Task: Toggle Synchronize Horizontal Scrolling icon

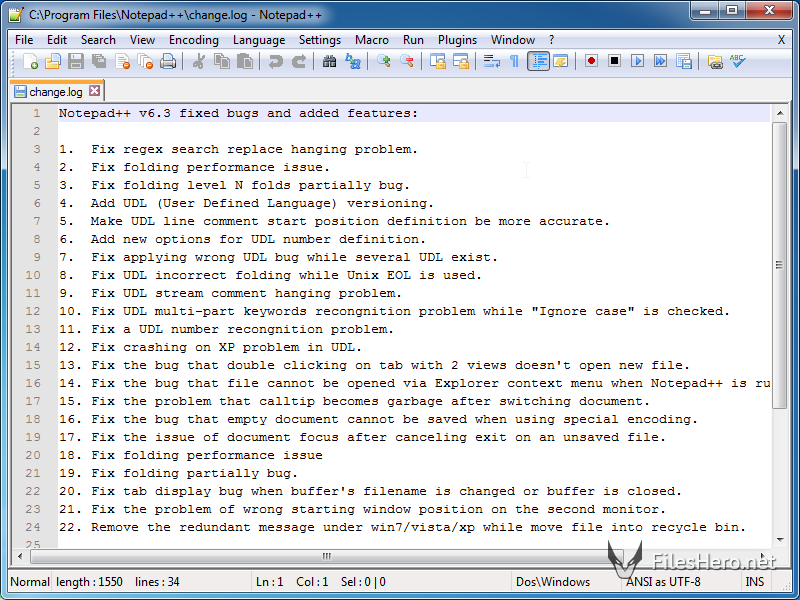Action: [461, 62]
